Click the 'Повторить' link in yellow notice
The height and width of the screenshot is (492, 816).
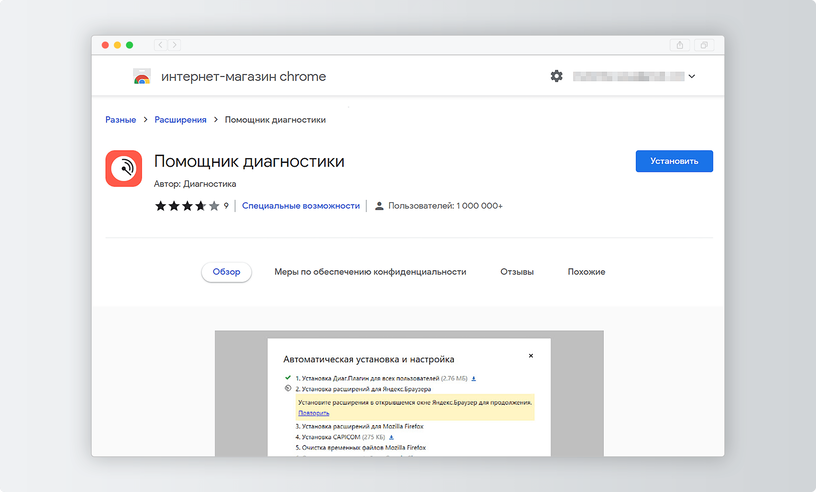(313, 413)
